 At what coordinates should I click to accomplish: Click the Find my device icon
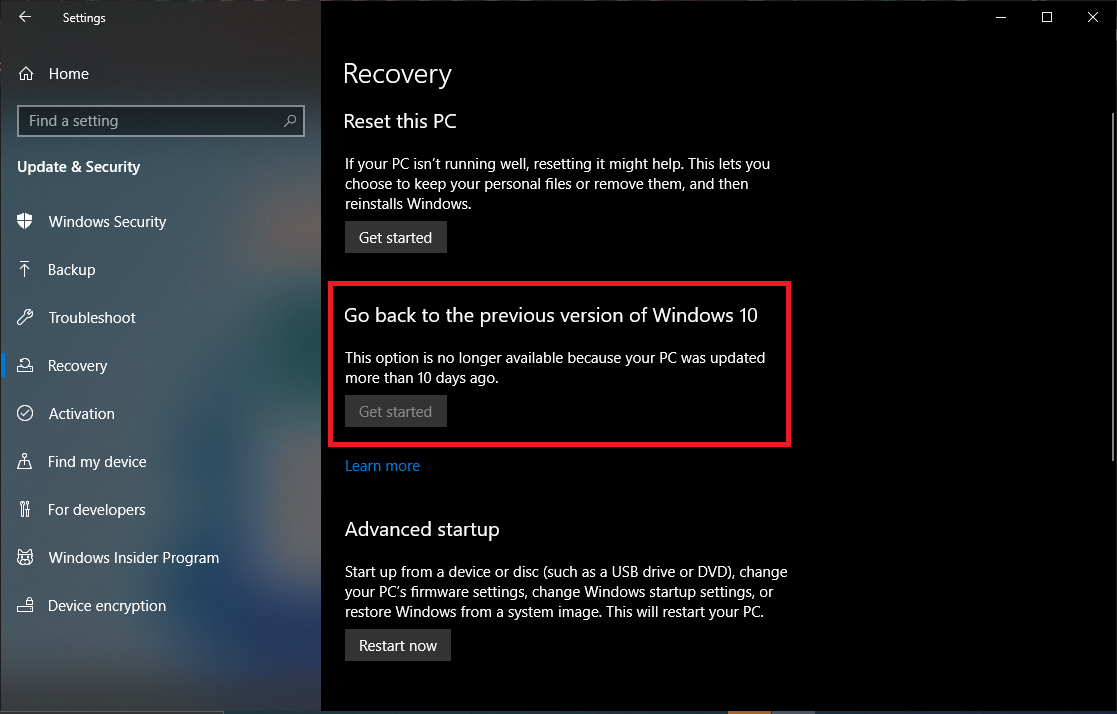tap(25, 461)
